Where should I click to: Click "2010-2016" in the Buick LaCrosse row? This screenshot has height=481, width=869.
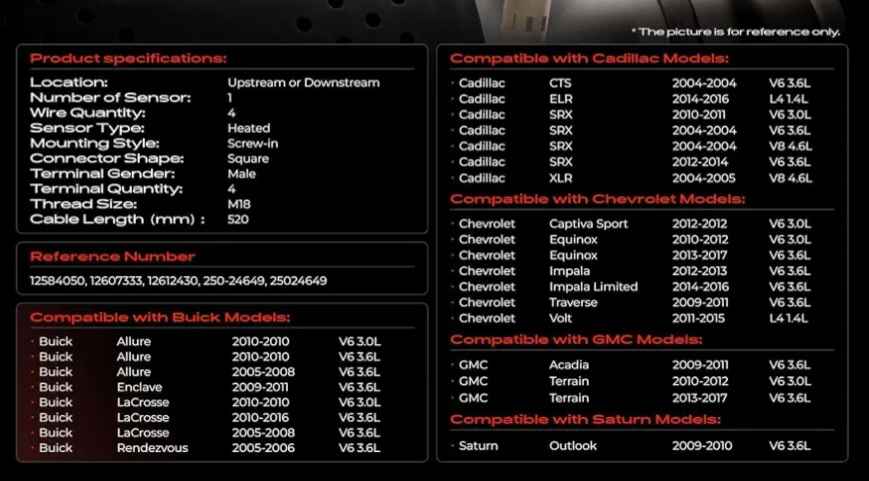260,417
